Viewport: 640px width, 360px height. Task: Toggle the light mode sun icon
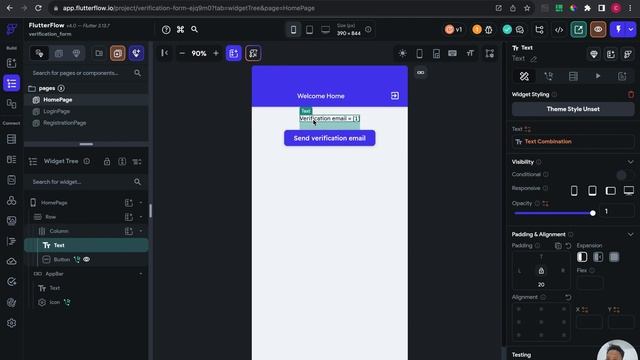point(402,53)
